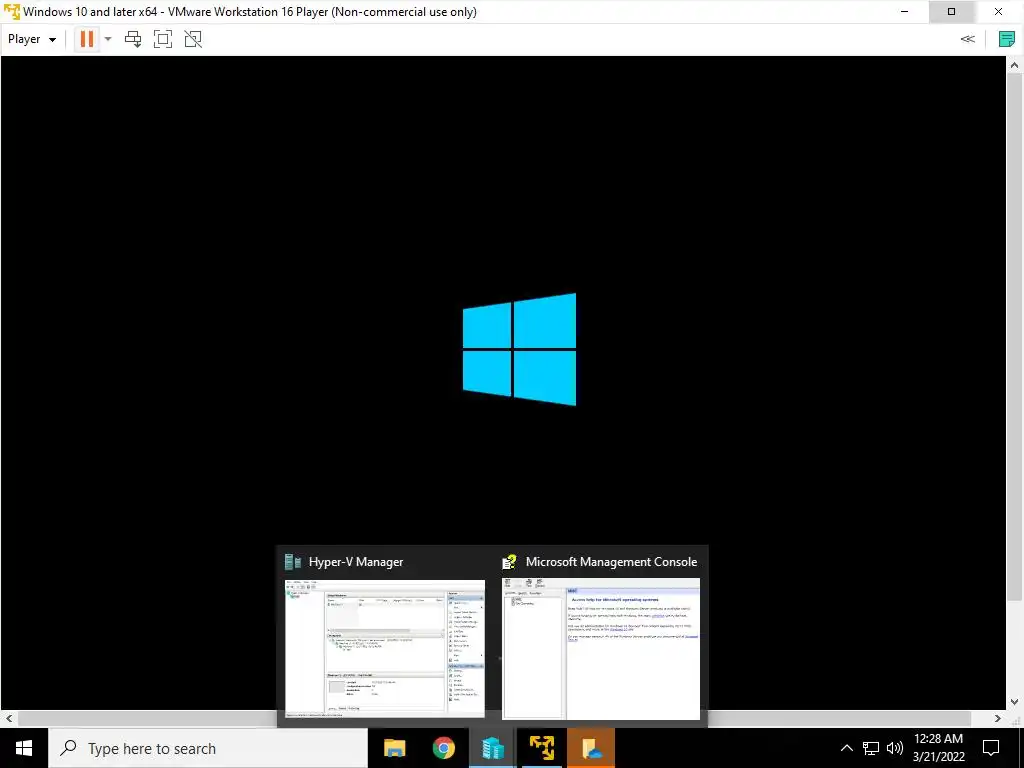Open the Action Center notifications
The height and width of the screenshot is (768, 1024).
pos(991,748)
